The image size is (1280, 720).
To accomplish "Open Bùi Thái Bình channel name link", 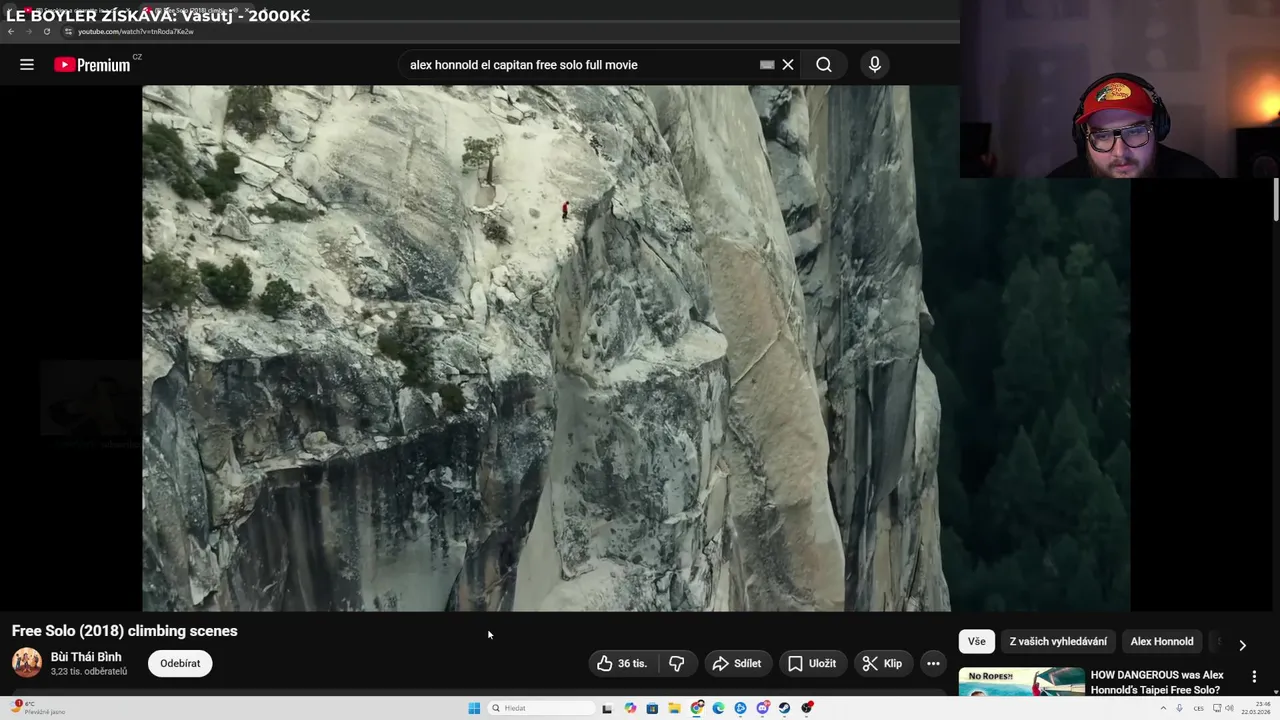I will (x=86, y=657).
